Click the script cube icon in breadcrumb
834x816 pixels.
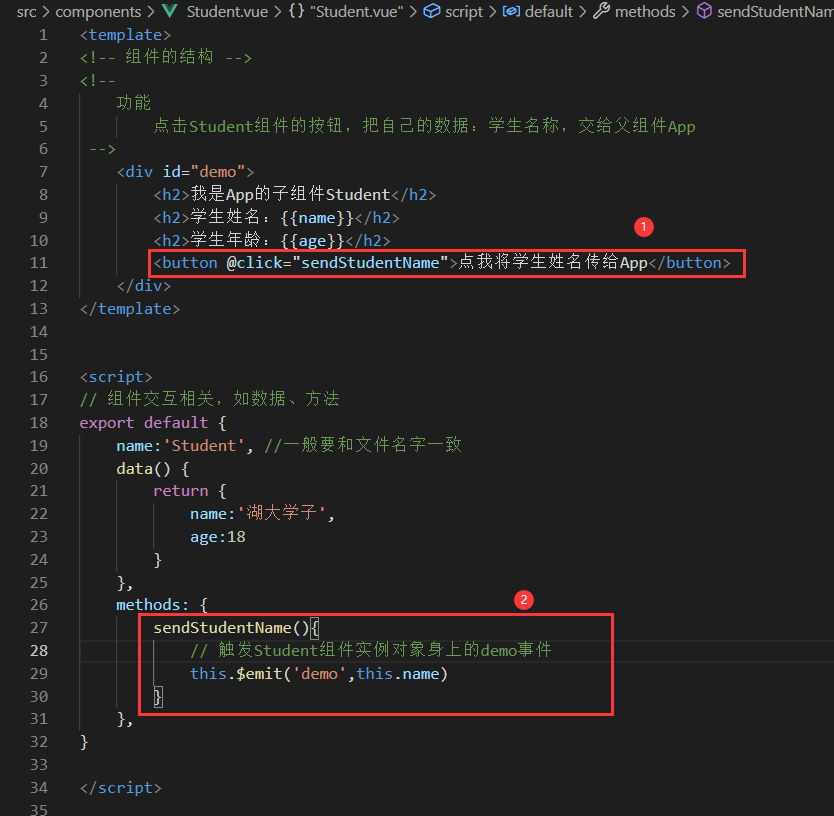pos(431,11)
